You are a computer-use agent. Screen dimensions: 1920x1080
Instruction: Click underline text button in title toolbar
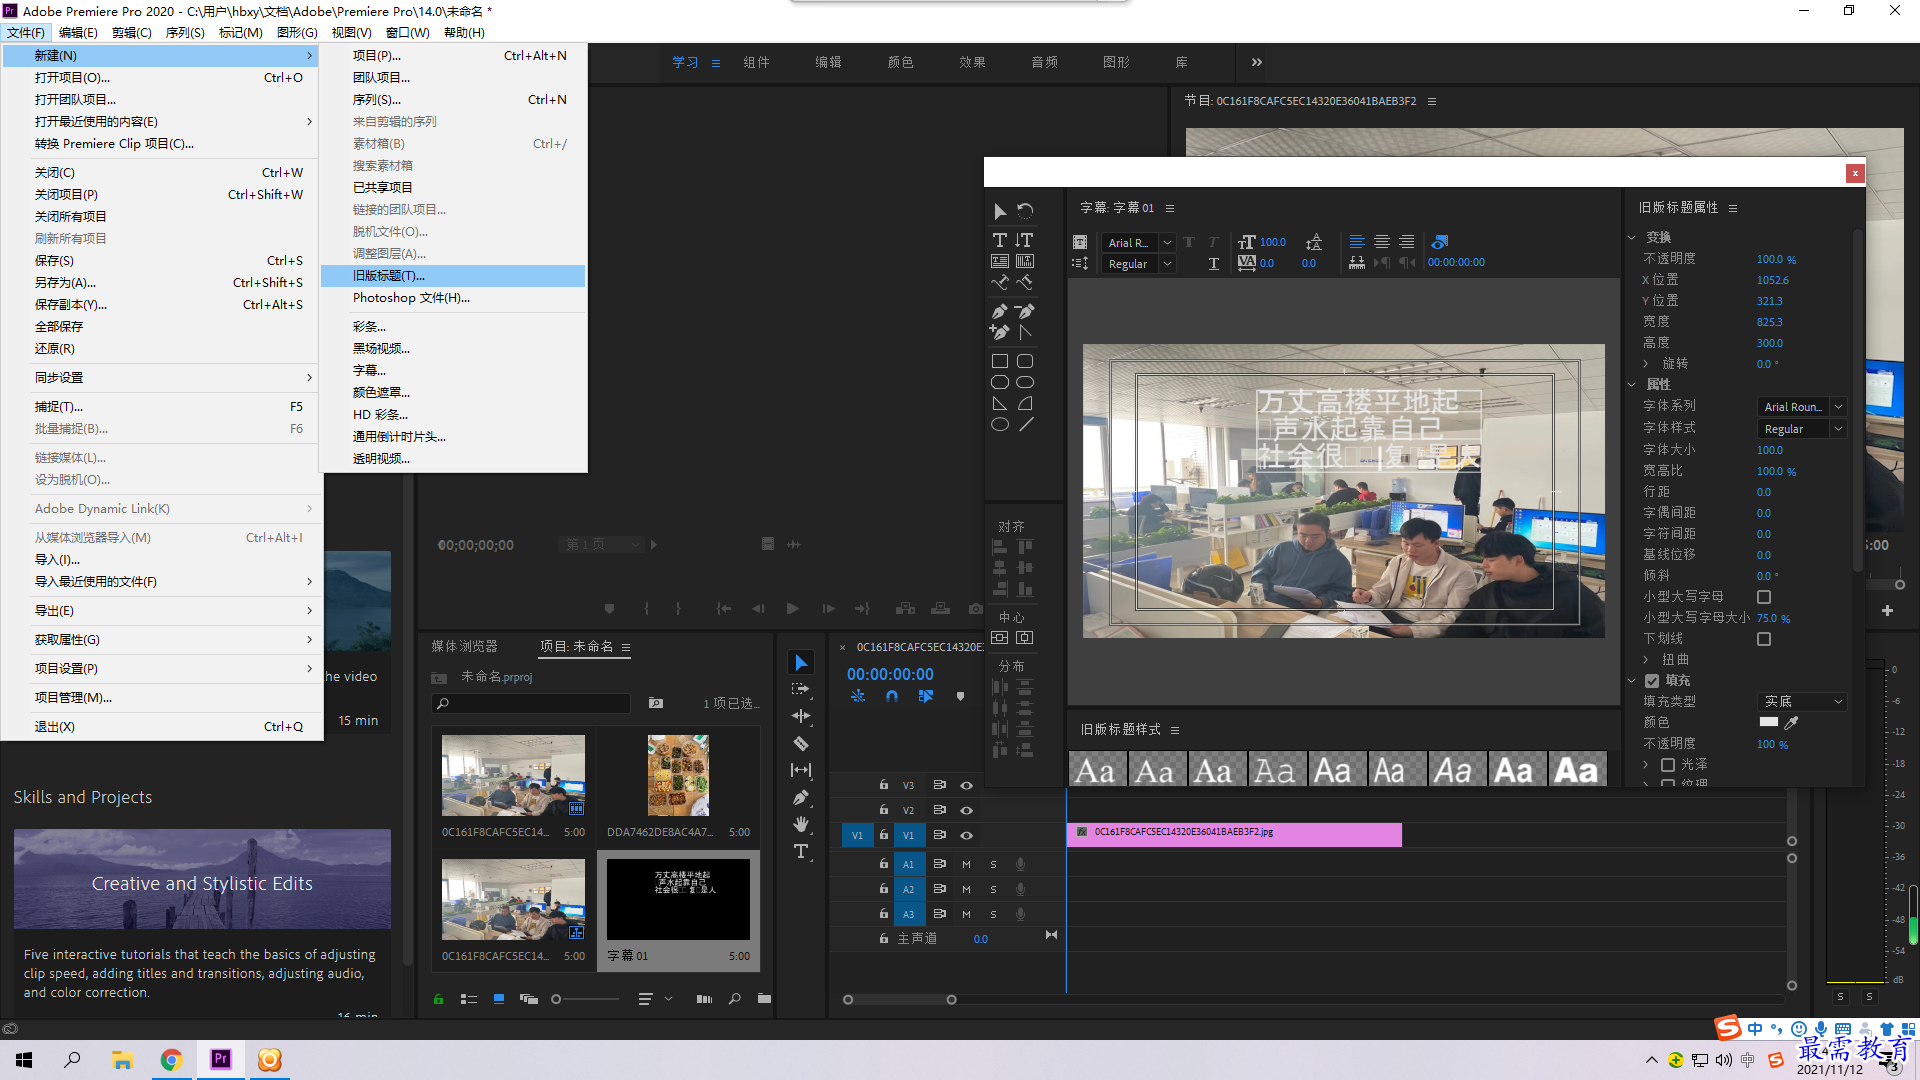[1214, 264]
